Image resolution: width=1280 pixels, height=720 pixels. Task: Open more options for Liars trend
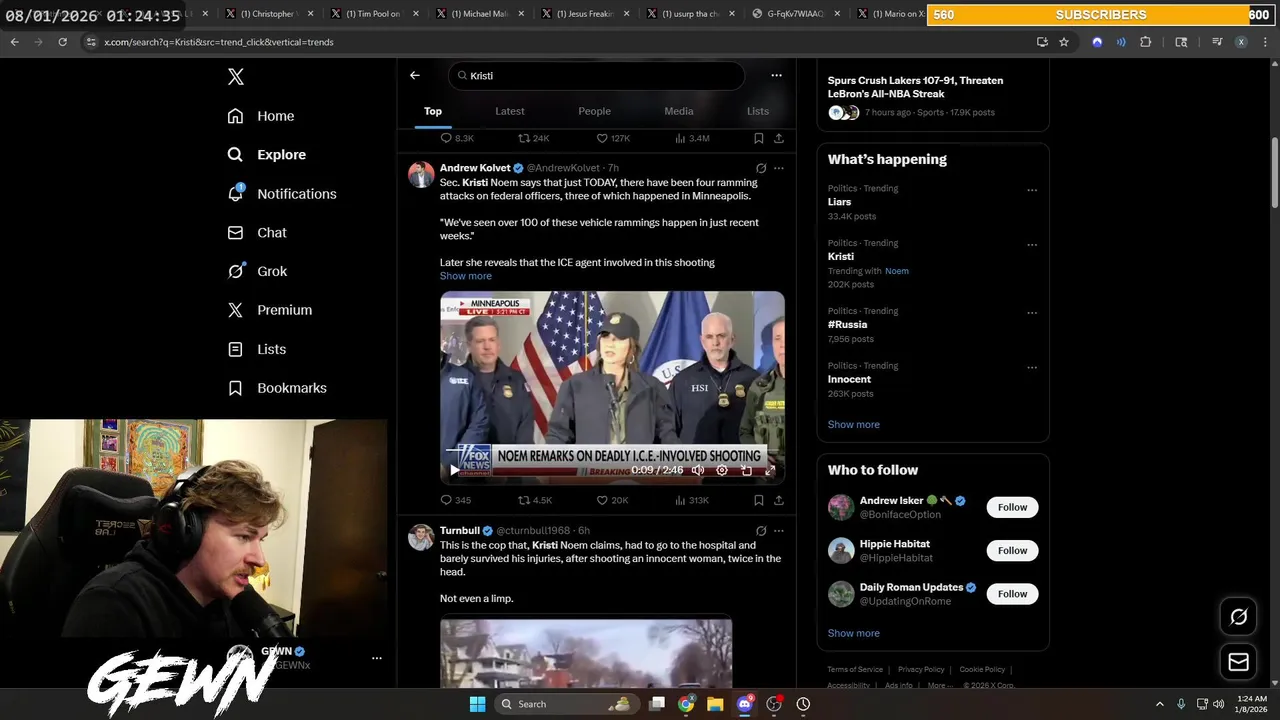pos(1032,190)
